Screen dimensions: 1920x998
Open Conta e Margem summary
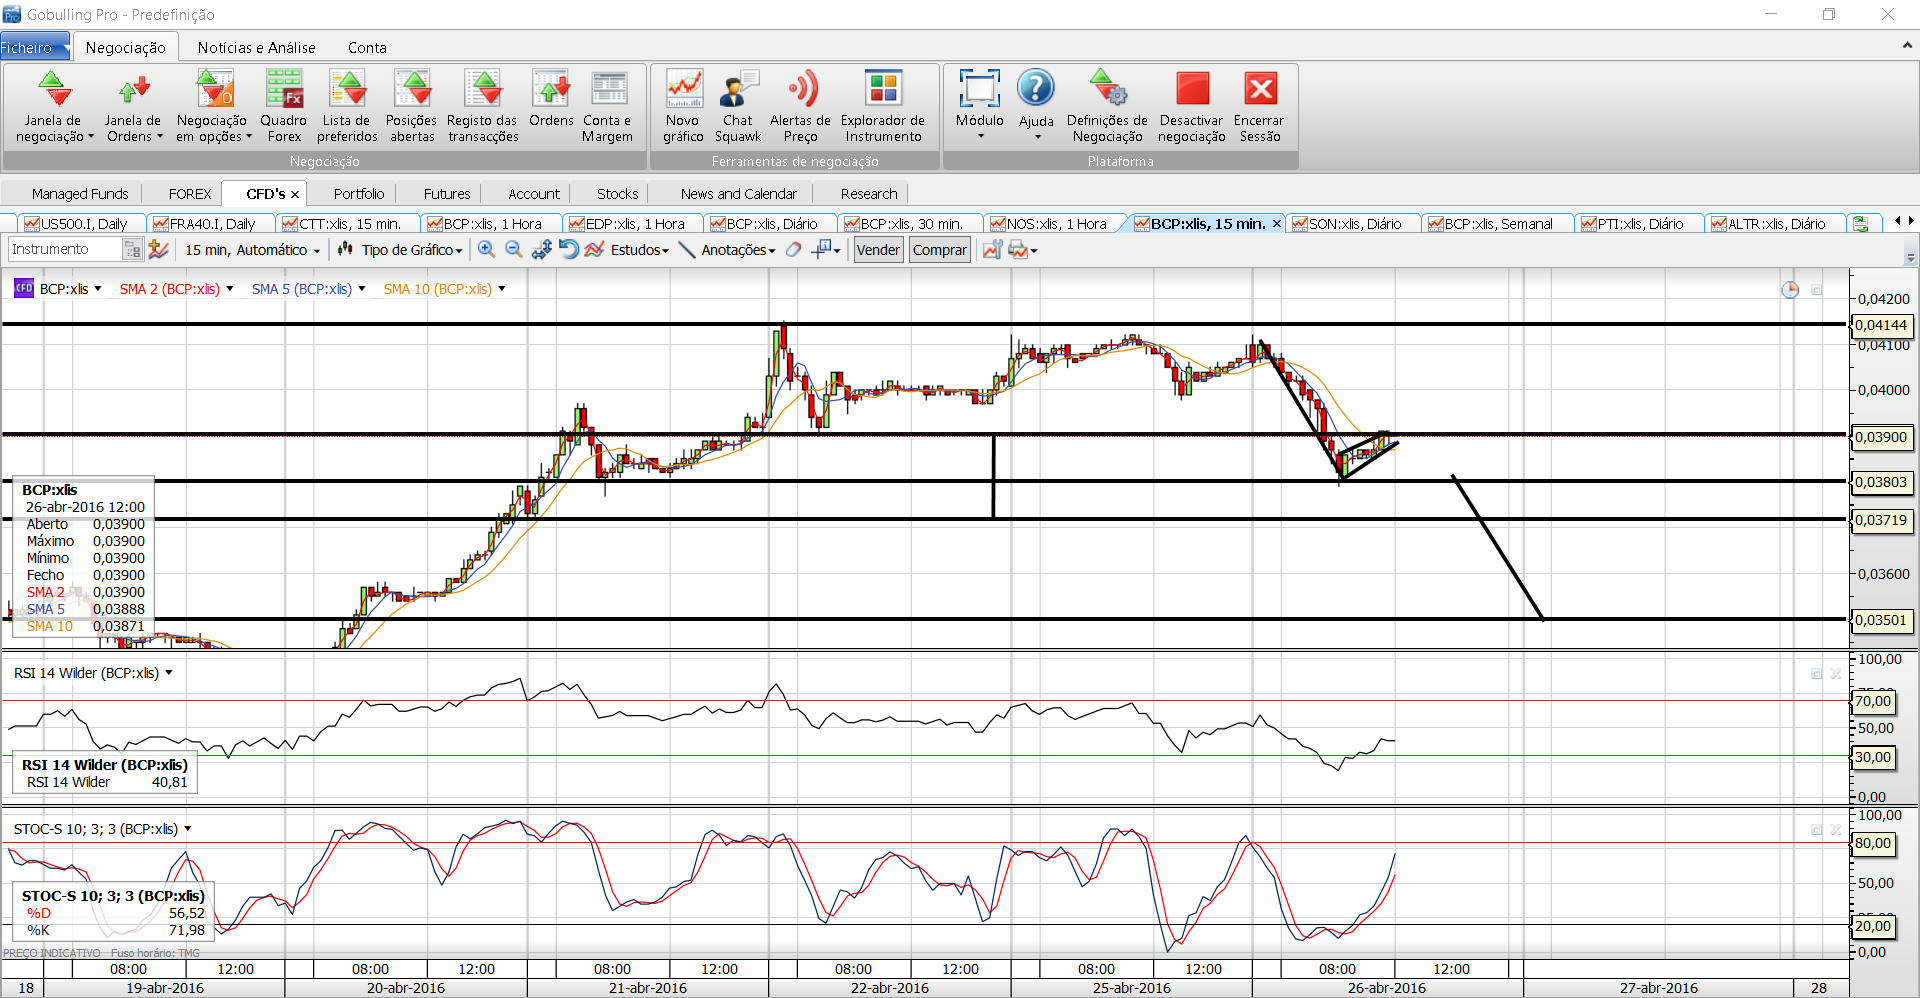(x=608, y=106)
